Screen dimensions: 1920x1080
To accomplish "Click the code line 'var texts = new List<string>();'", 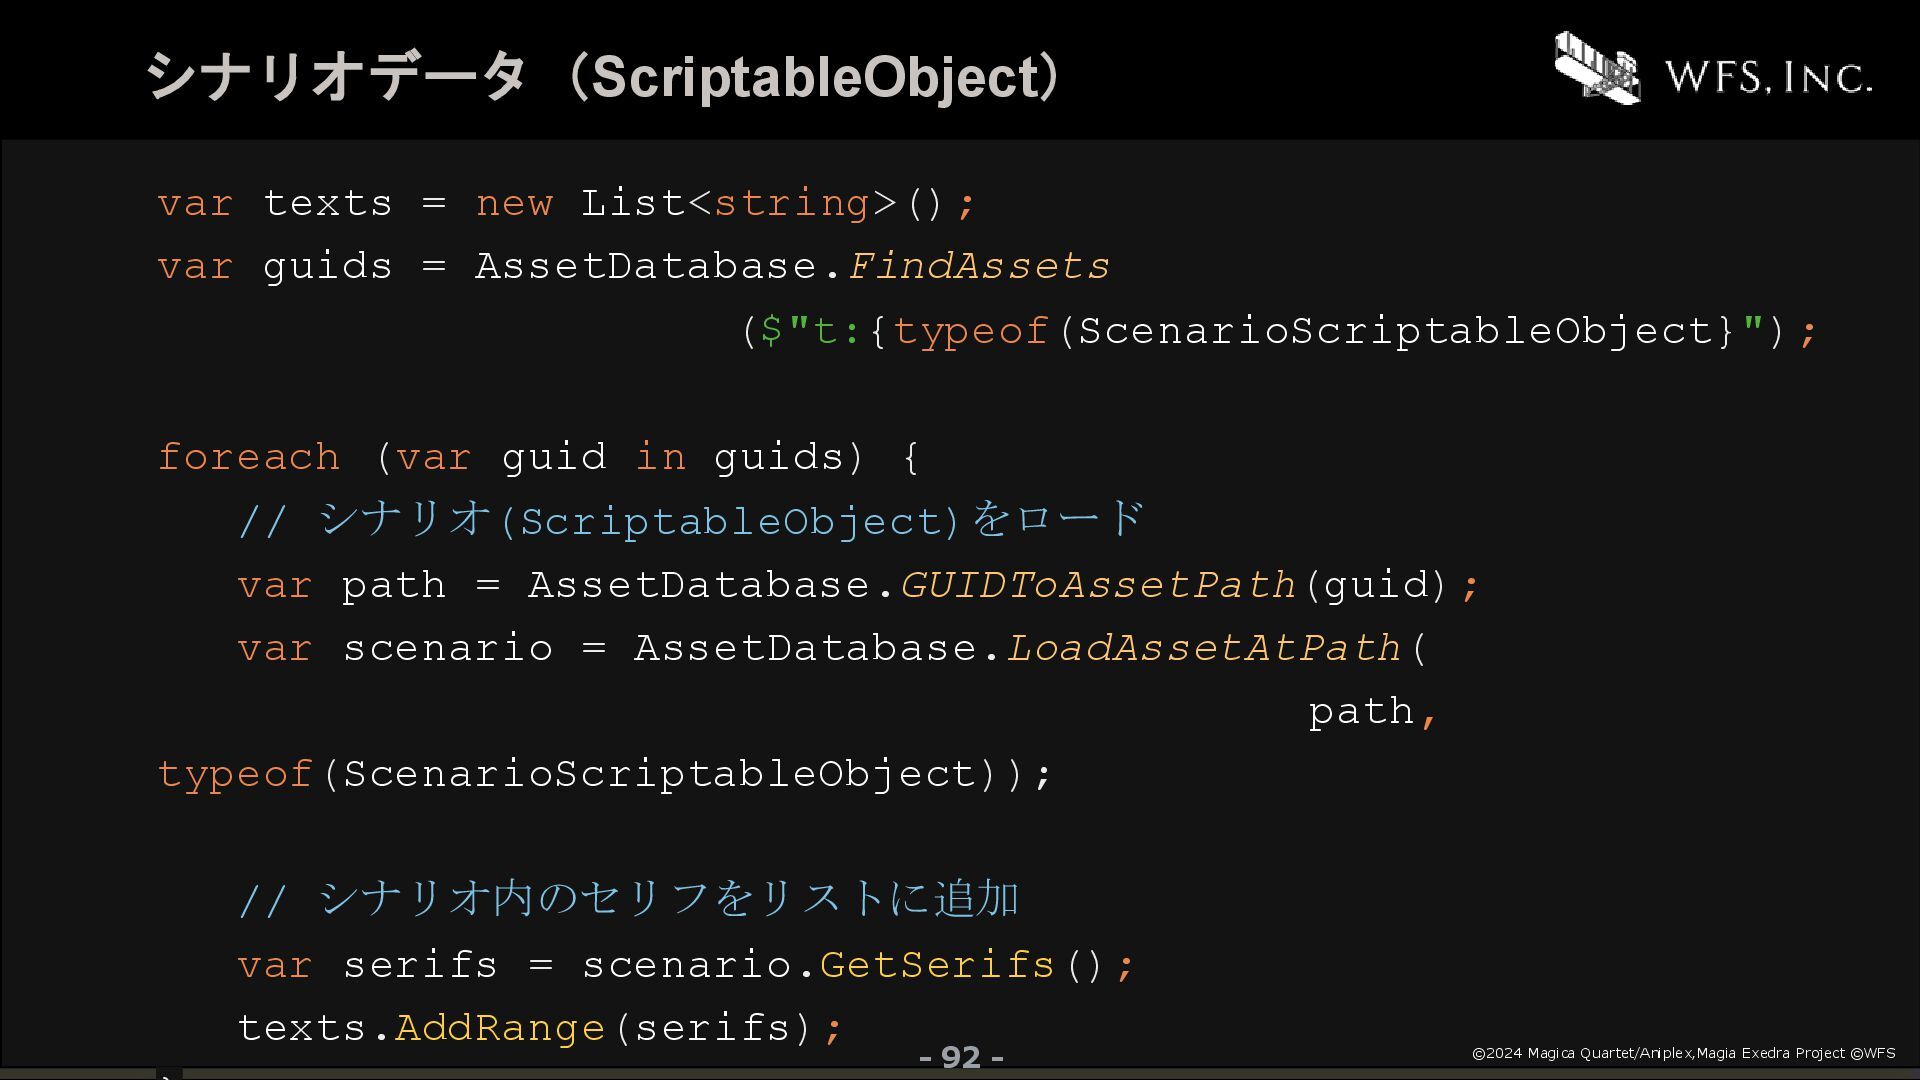I will pos(566,203).
